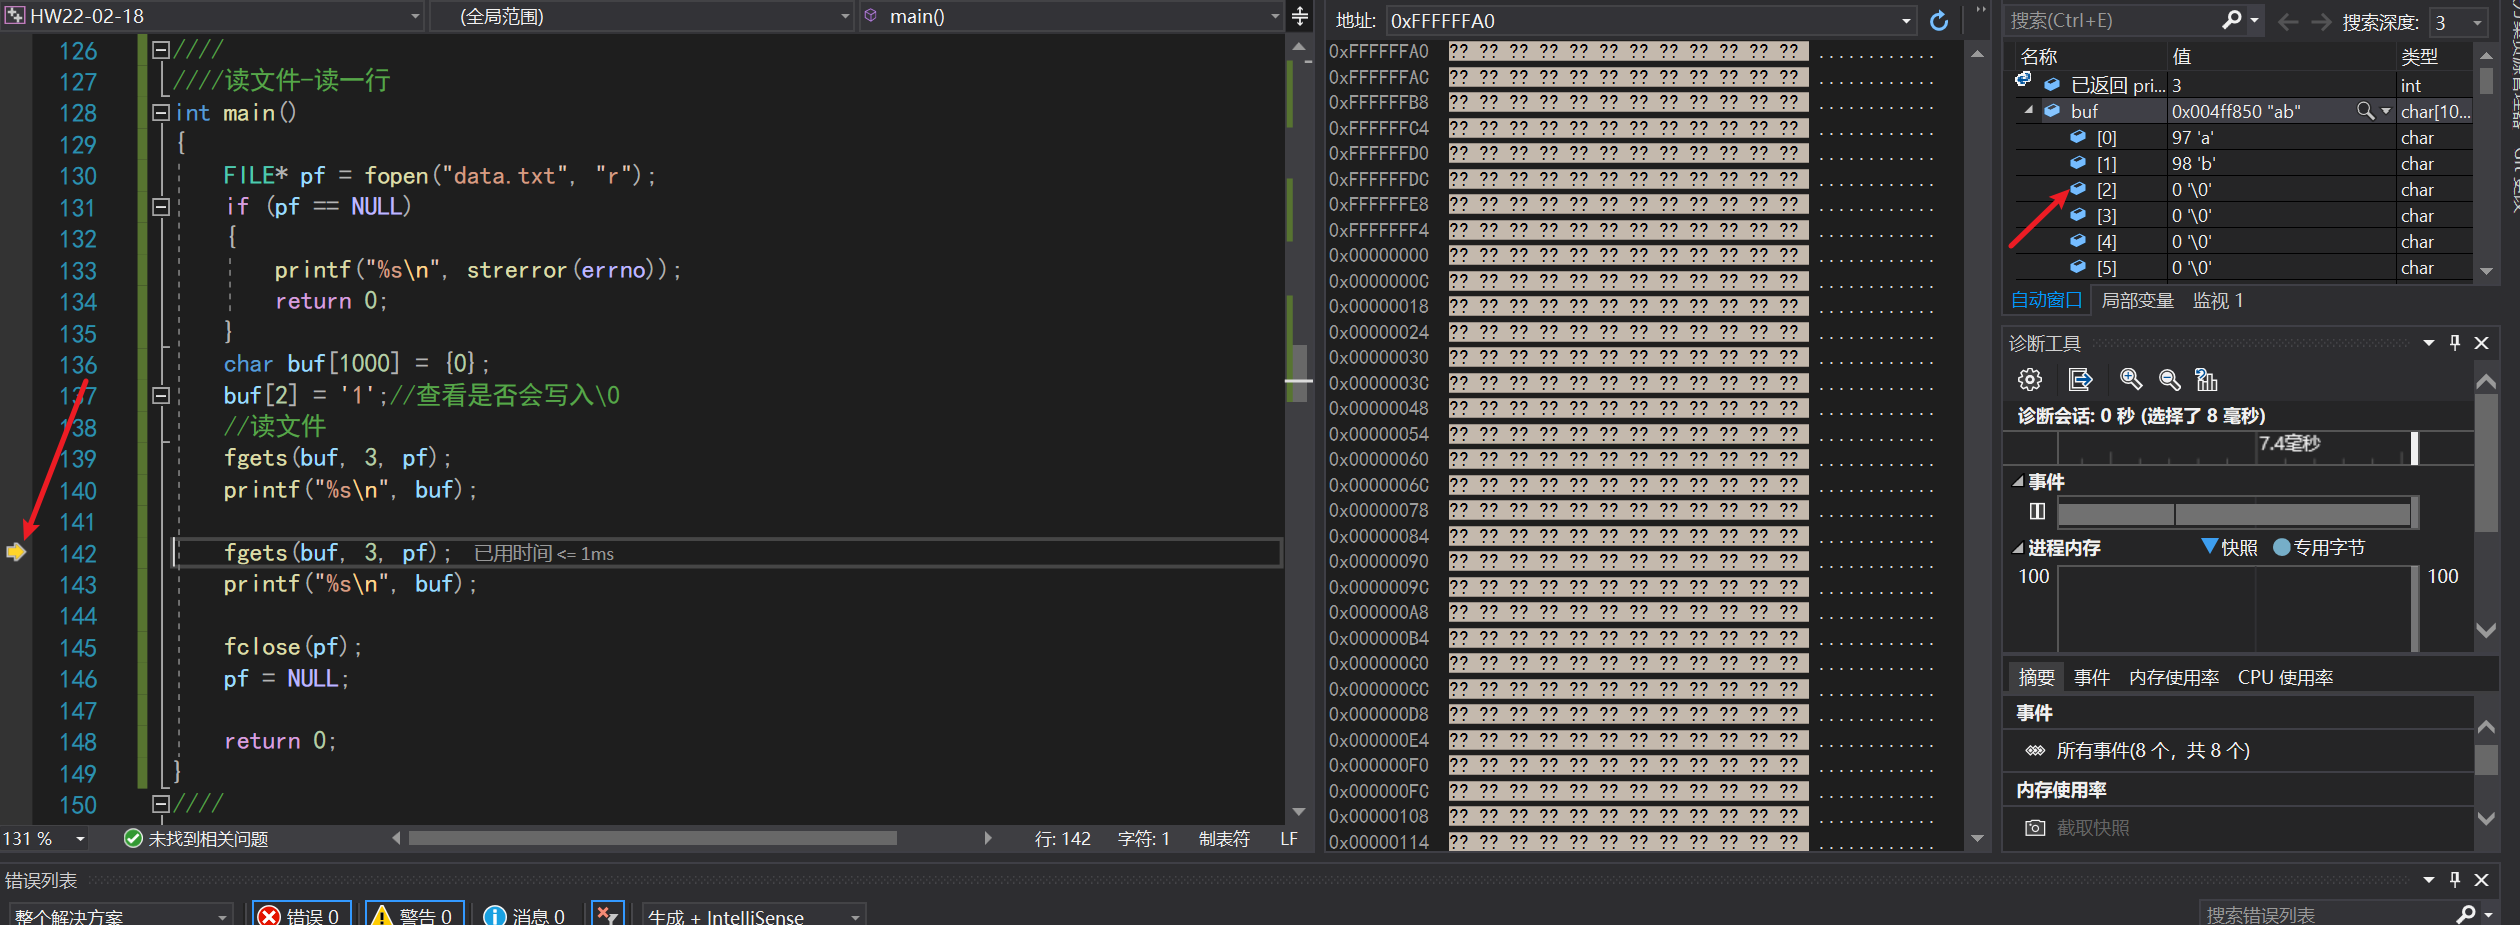
Task: Toggle the 消息 0 filter button
Action: tap(525, 915)
